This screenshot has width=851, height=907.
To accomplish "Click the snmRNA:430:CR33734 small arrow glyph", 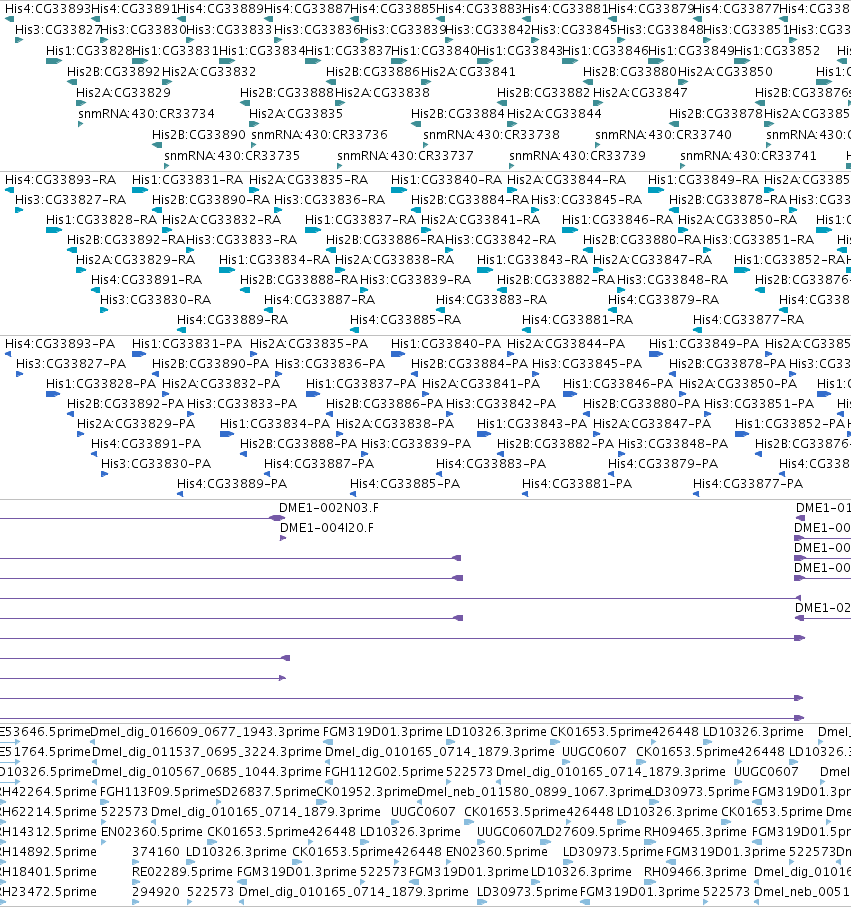I will 80,124.
